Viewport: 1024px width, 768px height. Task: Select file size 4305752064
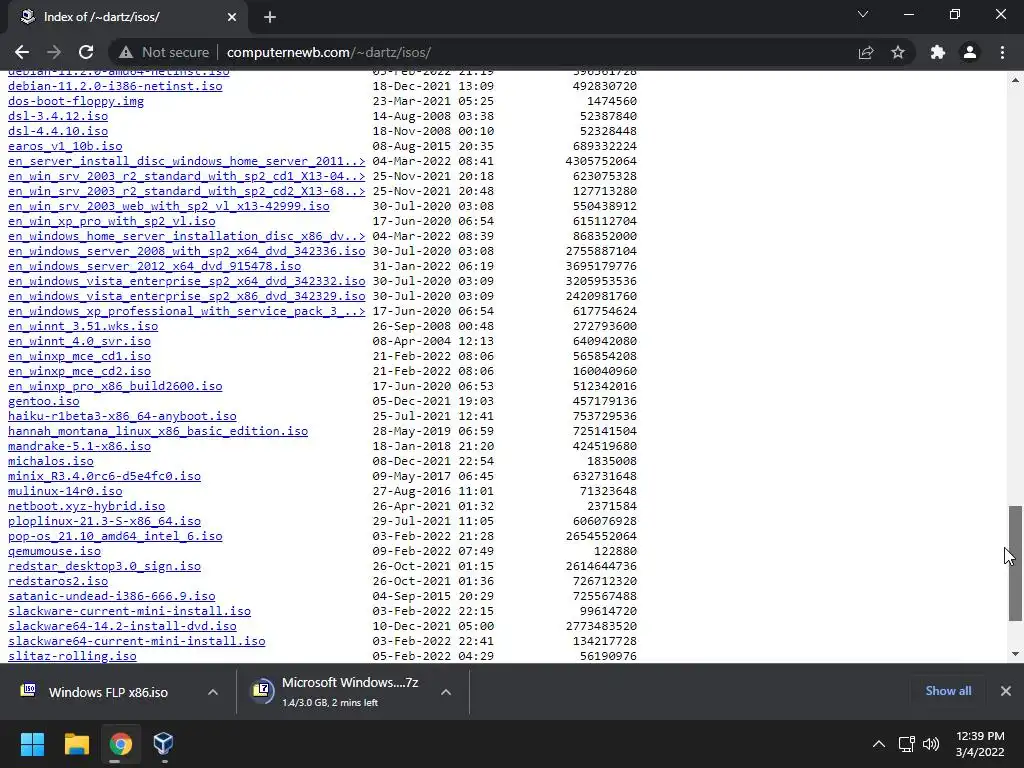click(x=601, y=161)
